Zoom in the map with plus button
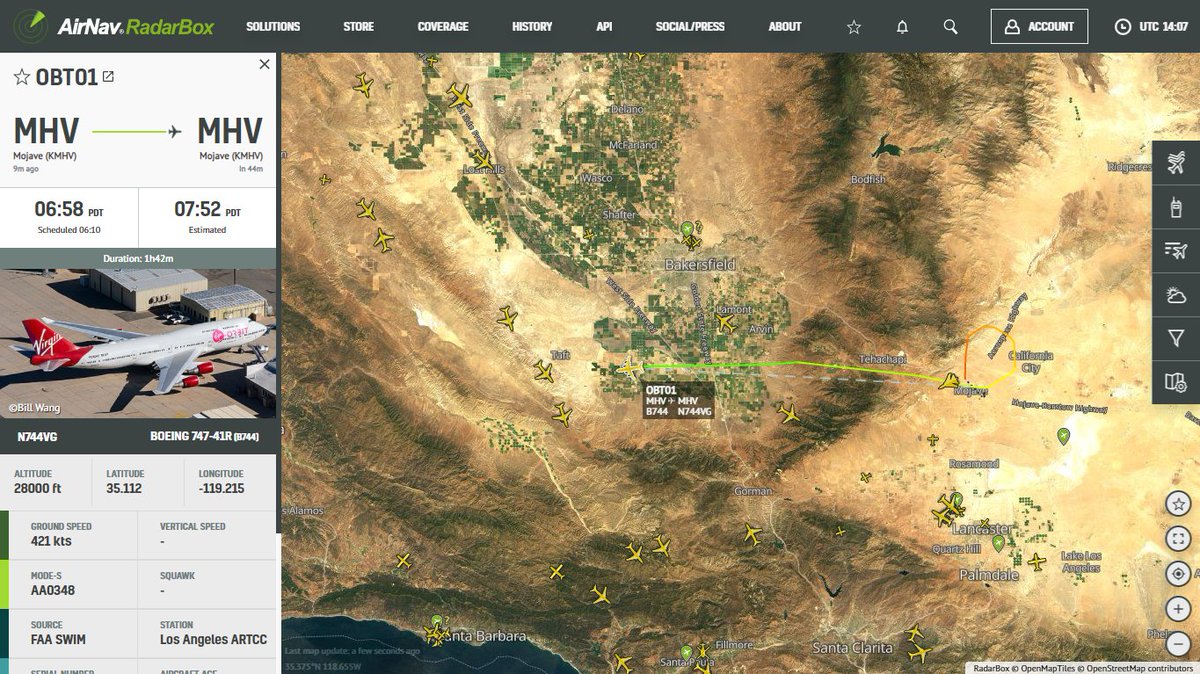This screenshot has width=1200, height=674. click(x=1178, y=609)
